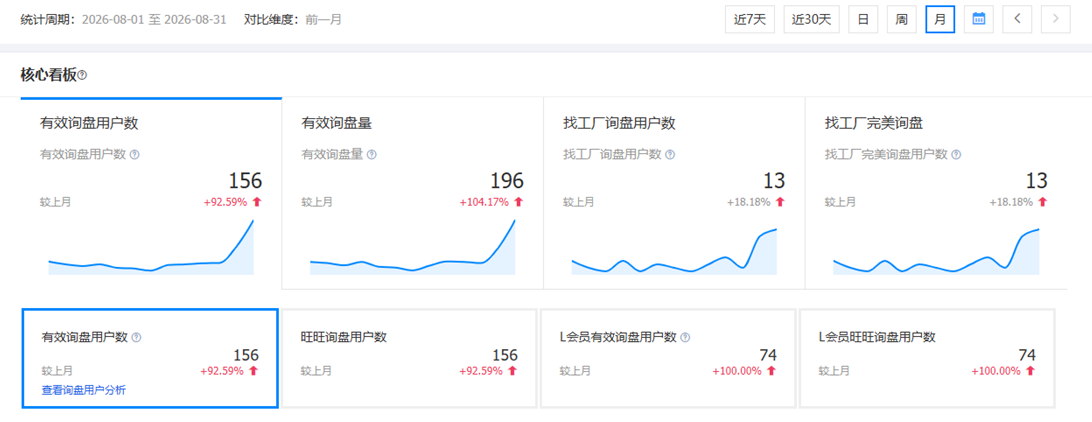Viewport: 1092px width, 422px height.
Task: Open 查看询盘用户分析 link
Action: pos(84,391)
